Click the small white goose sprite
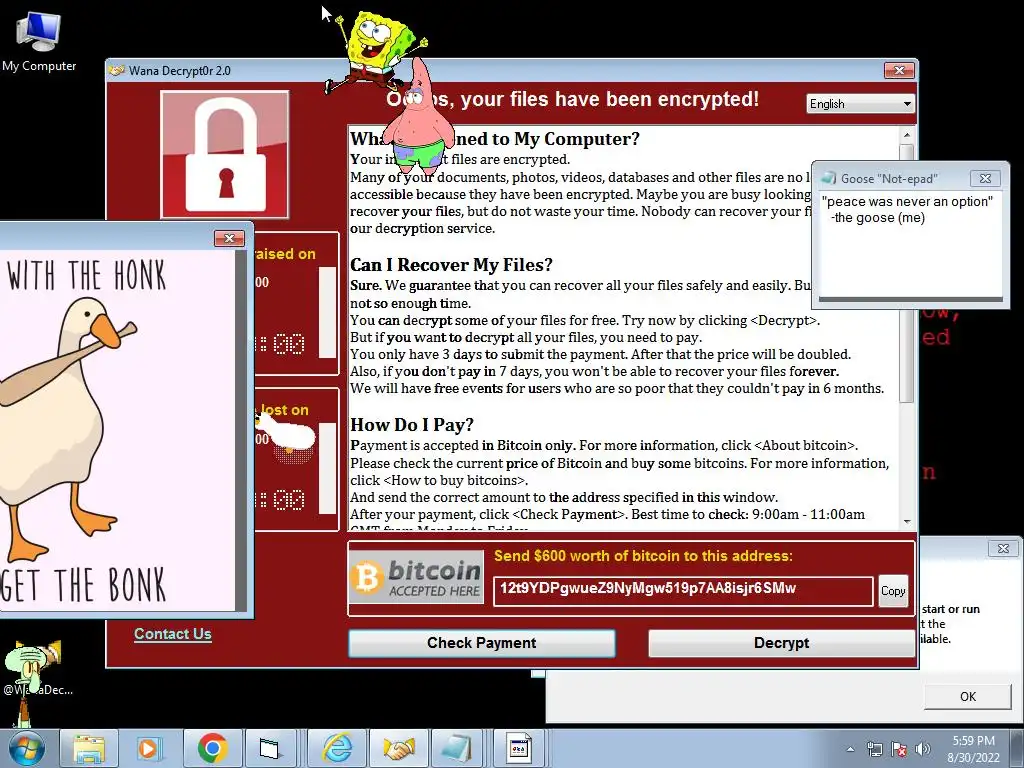This screenshot has height=768, width=1024. click(285, 434)
